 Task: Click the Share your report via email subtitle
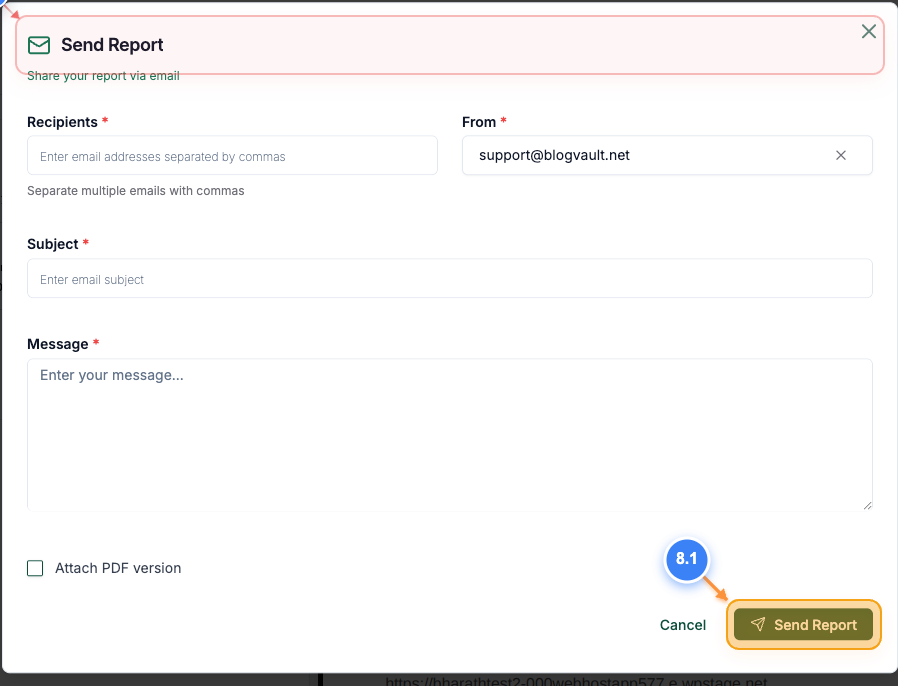point(102,75)
